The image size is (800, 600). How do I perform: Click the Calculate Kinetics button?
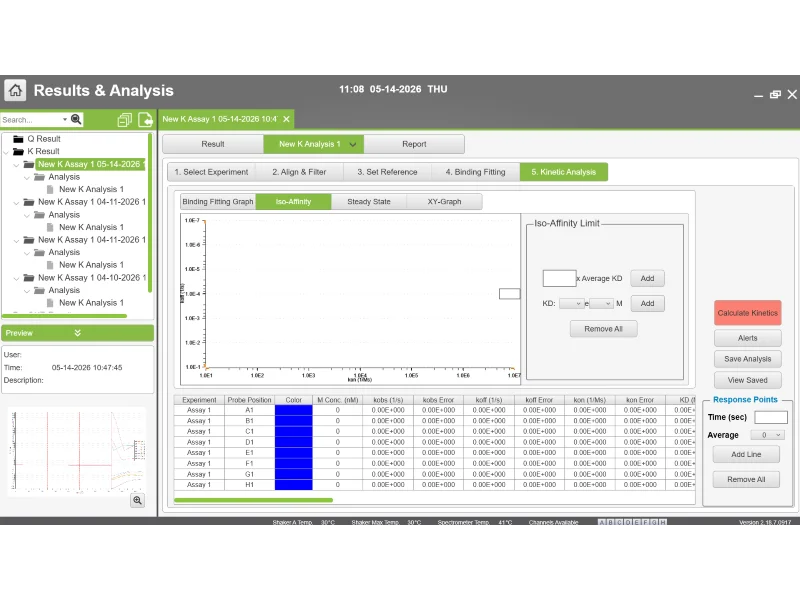point(747,313)
